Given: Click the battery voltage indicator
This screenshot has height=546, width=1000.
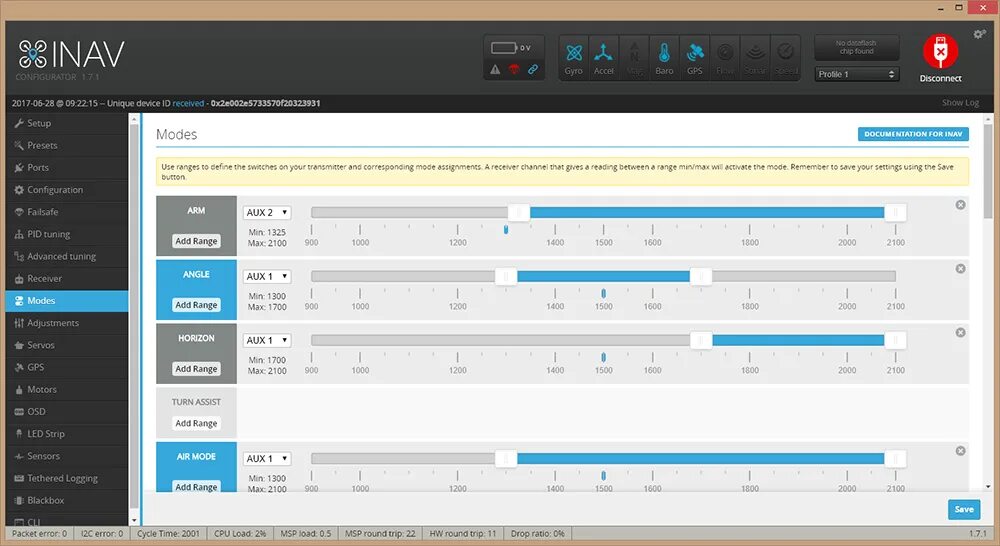Looking at the screenshot, I should (510, 48).
